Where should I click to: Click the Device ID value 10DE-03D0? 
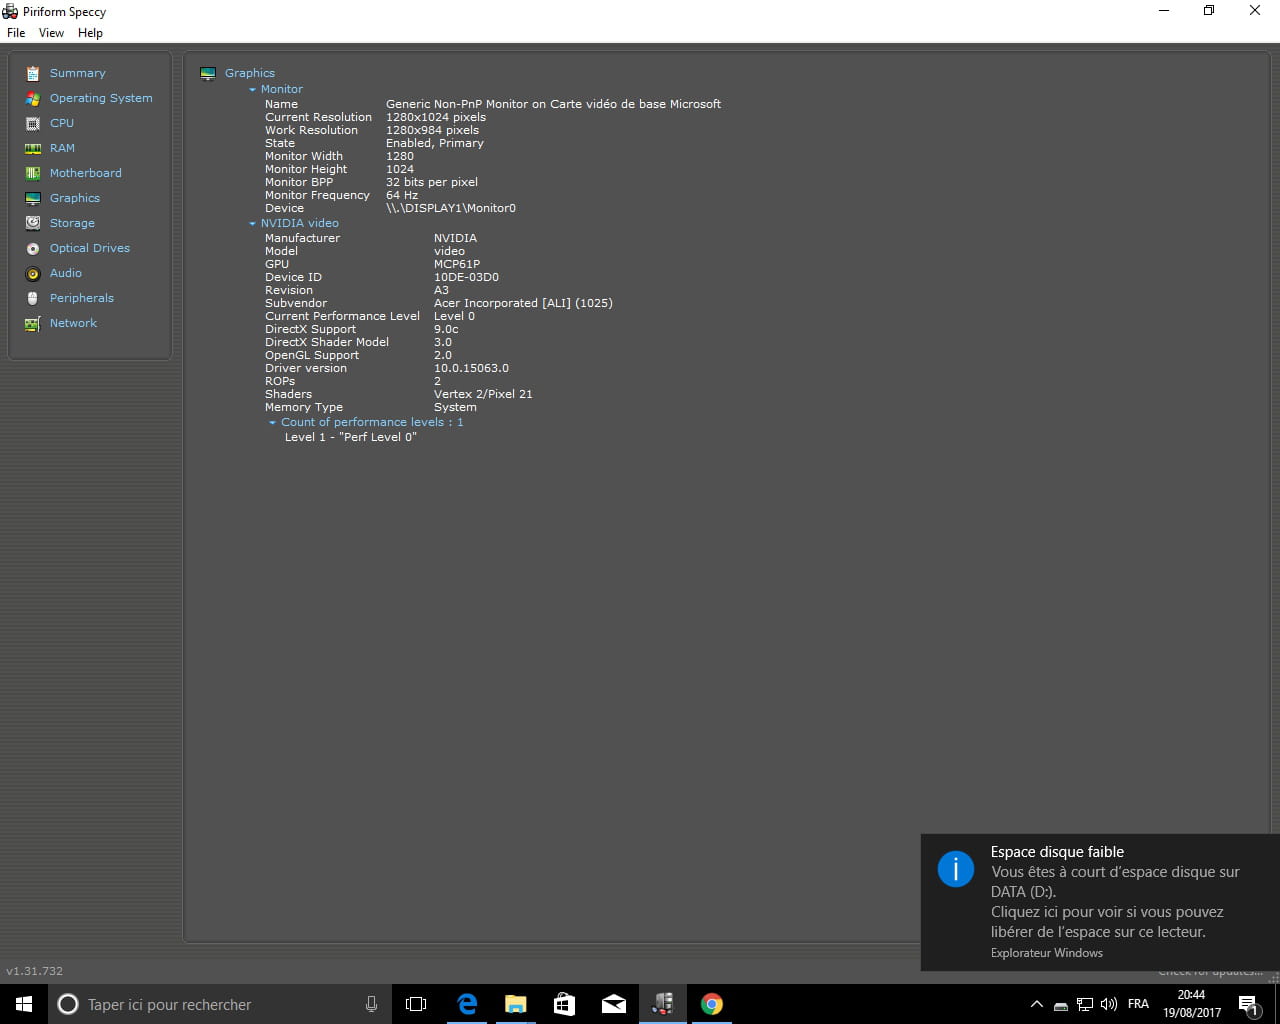tap(466, 277)
